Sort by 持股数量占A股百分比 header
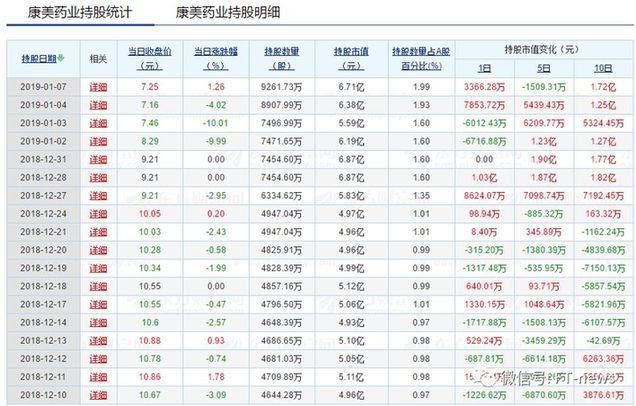The height and width of the screenshot is (406, 636). coord(421,58)
